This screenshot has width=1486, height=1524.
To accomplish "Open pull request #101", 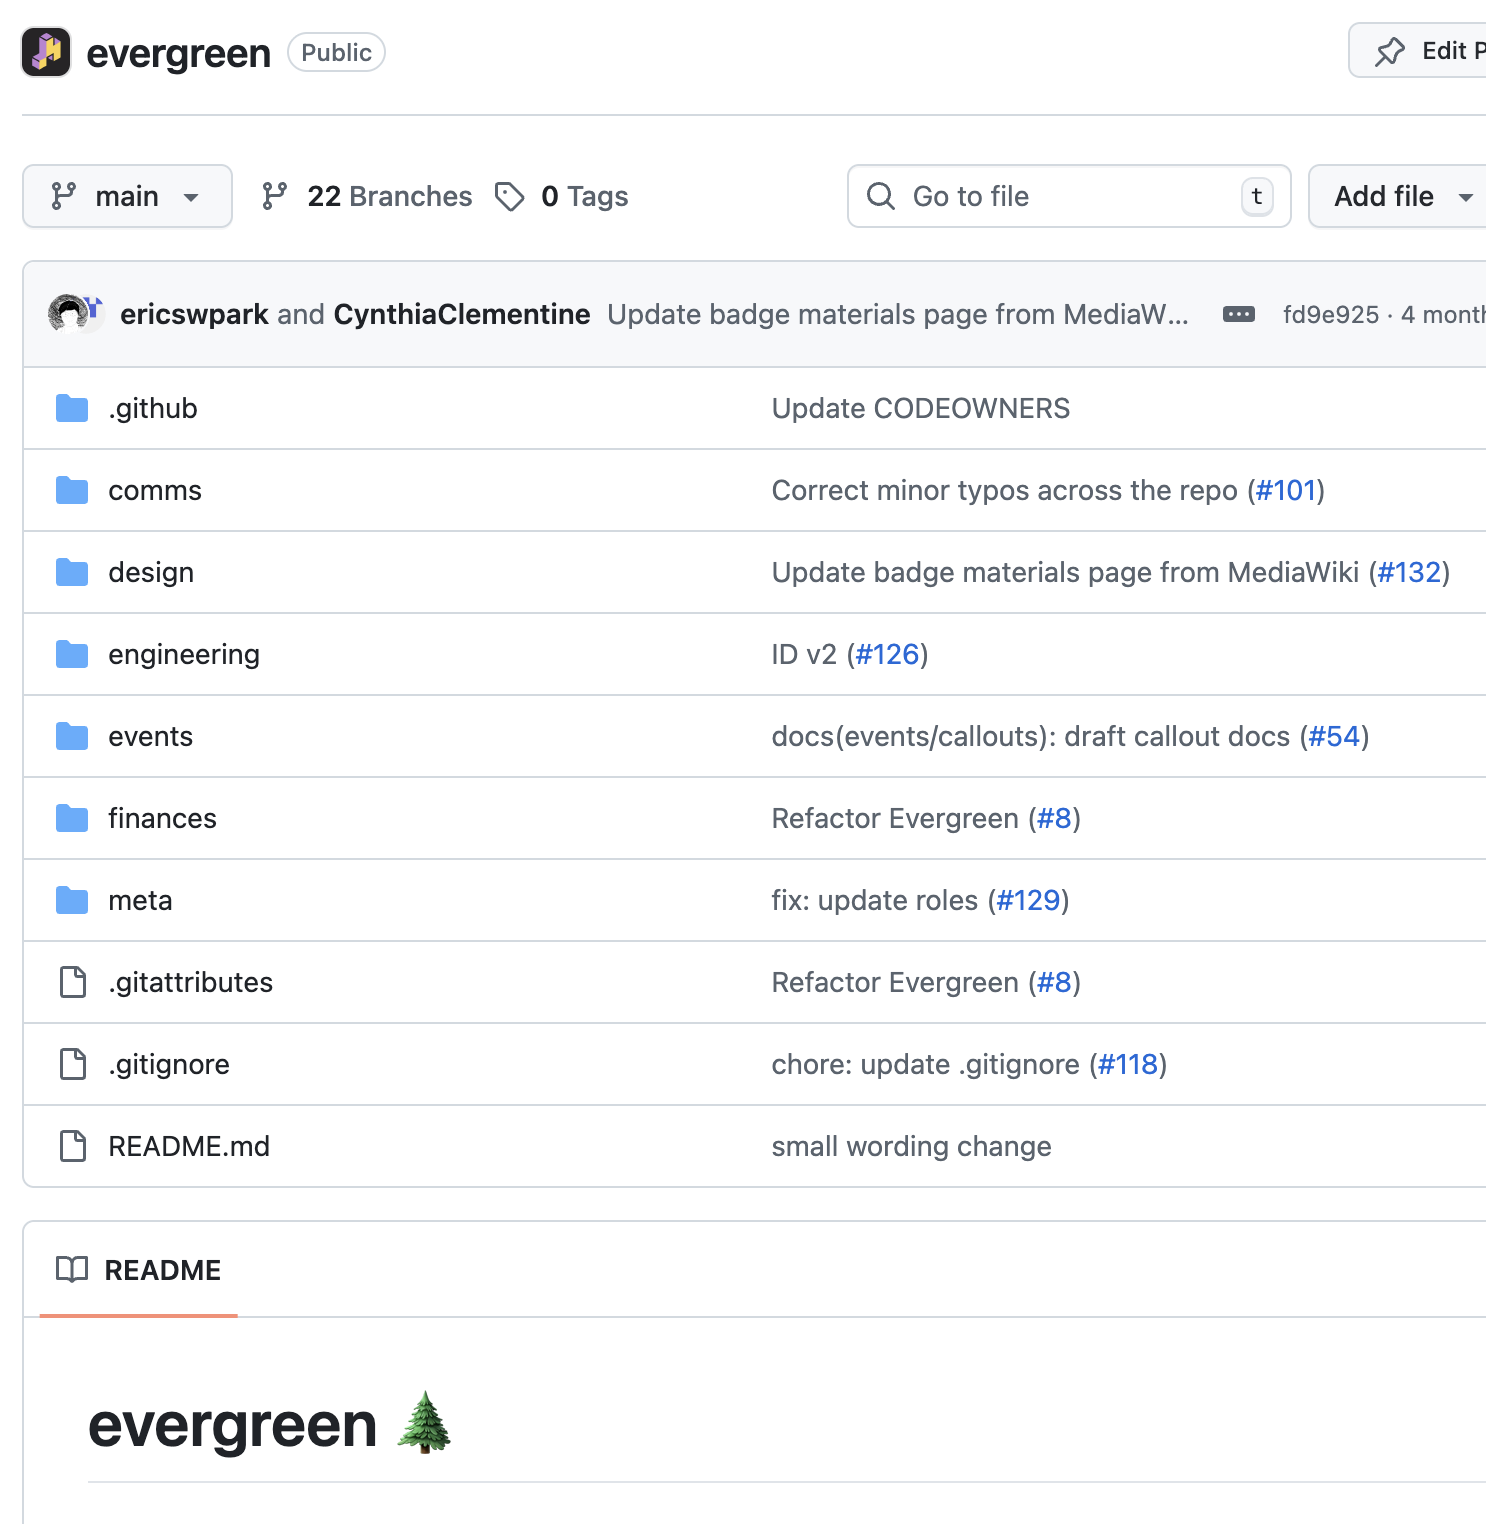I will tap(1286, 490).
